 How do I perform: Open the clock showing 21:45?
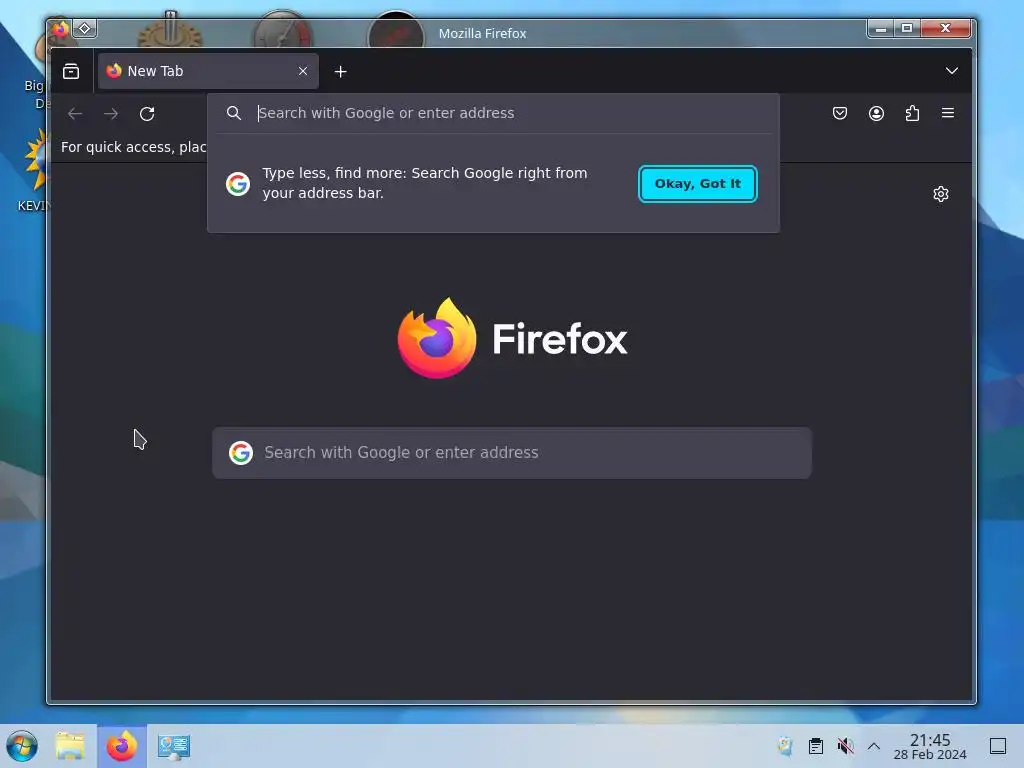point(930,746)
